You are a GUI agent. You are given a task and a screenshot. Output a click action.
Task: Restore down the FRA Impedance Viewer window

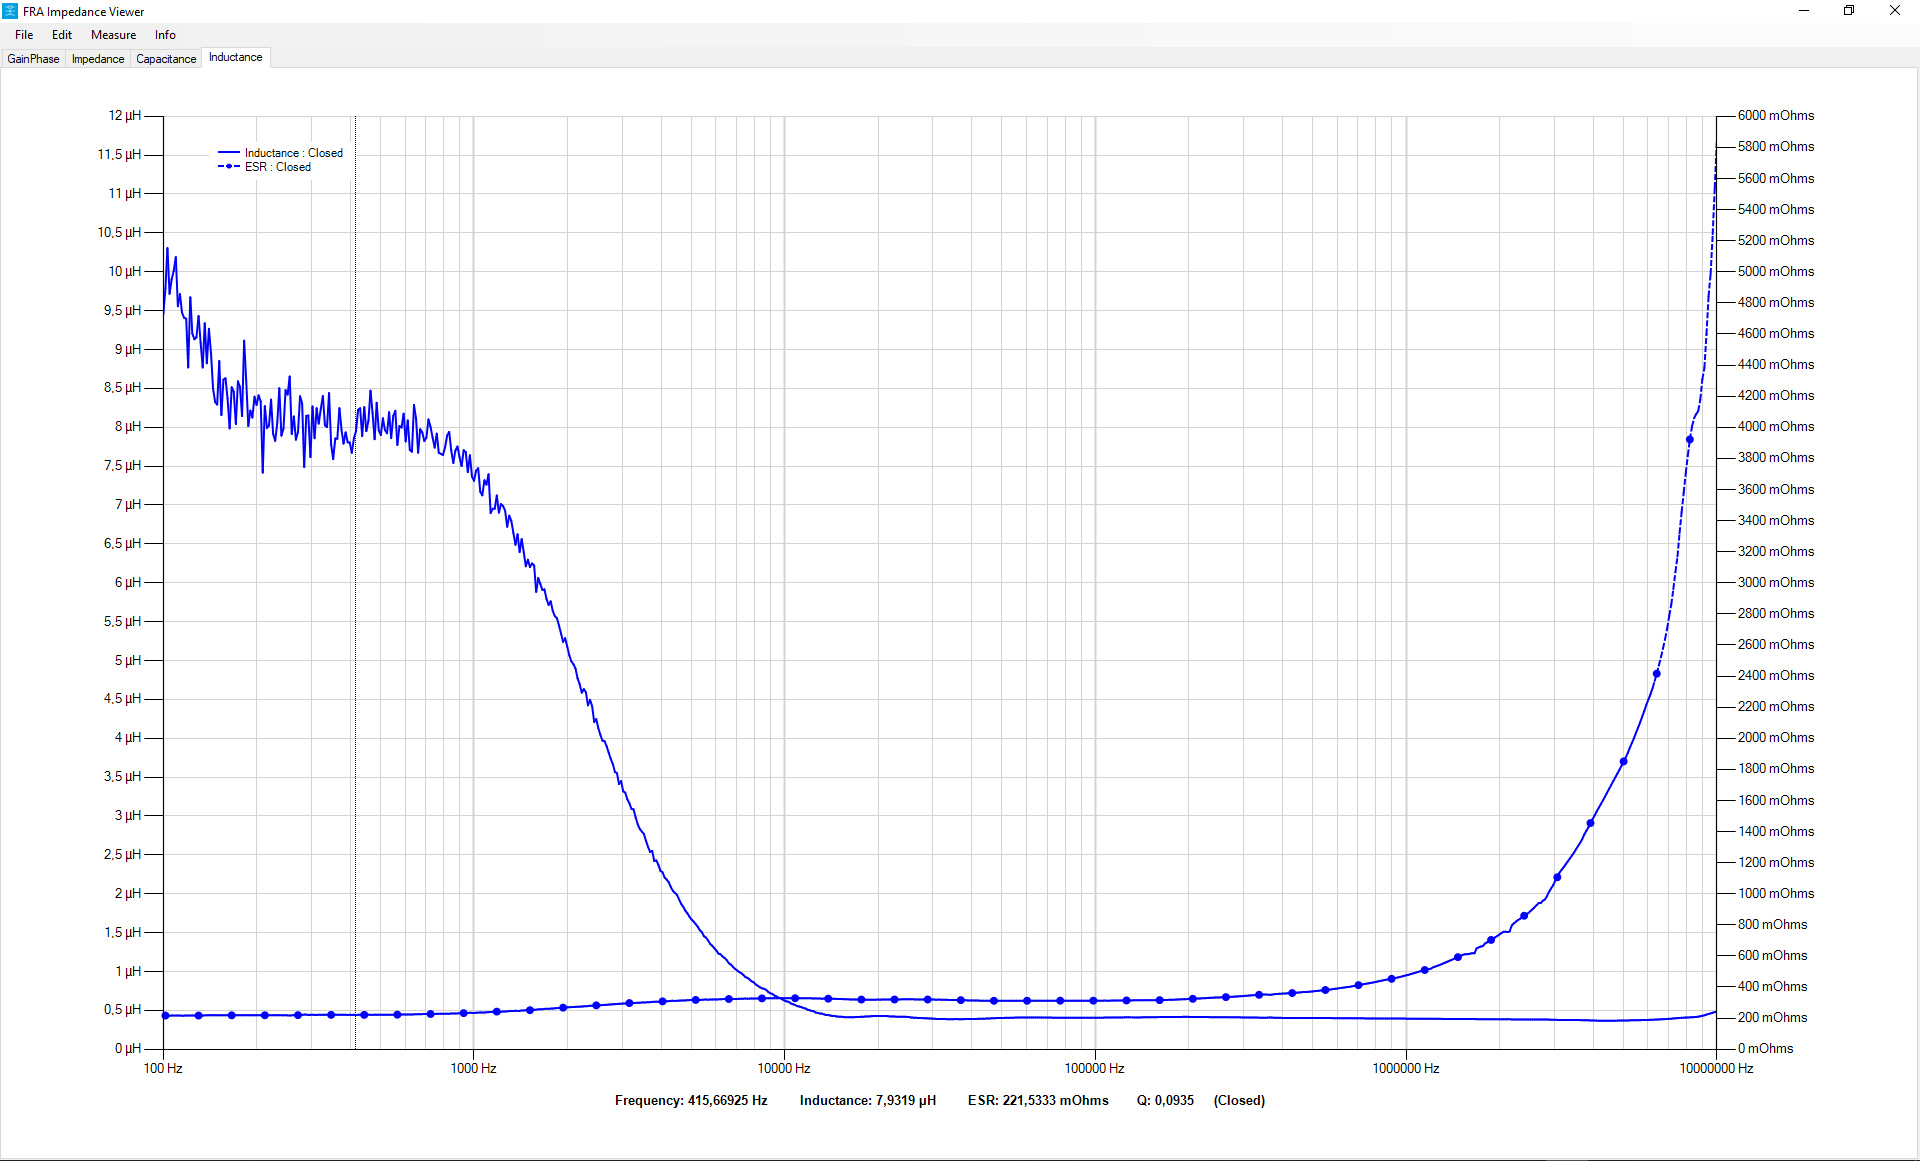point(1849,11)
